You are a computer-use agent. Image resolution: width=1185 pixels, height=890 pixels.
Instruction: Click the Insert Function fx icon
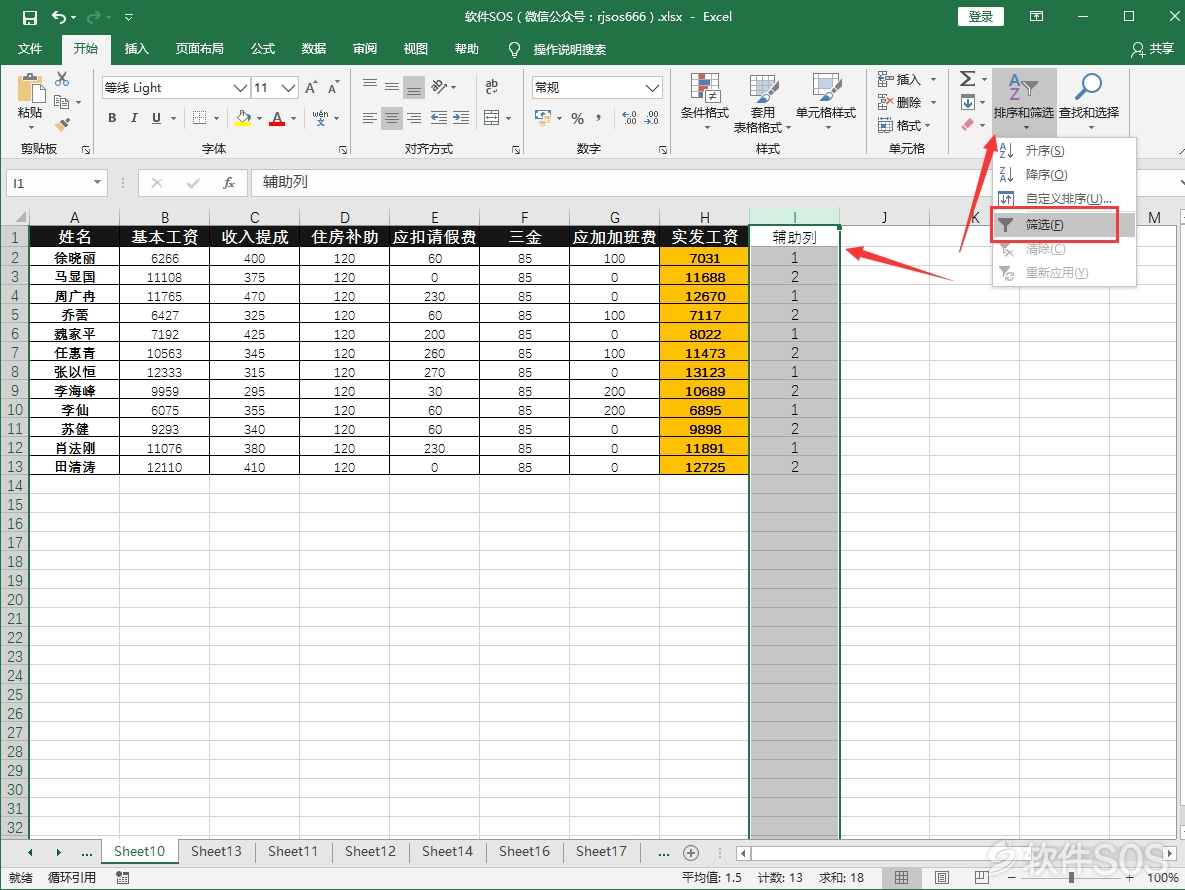coord(229,183)
